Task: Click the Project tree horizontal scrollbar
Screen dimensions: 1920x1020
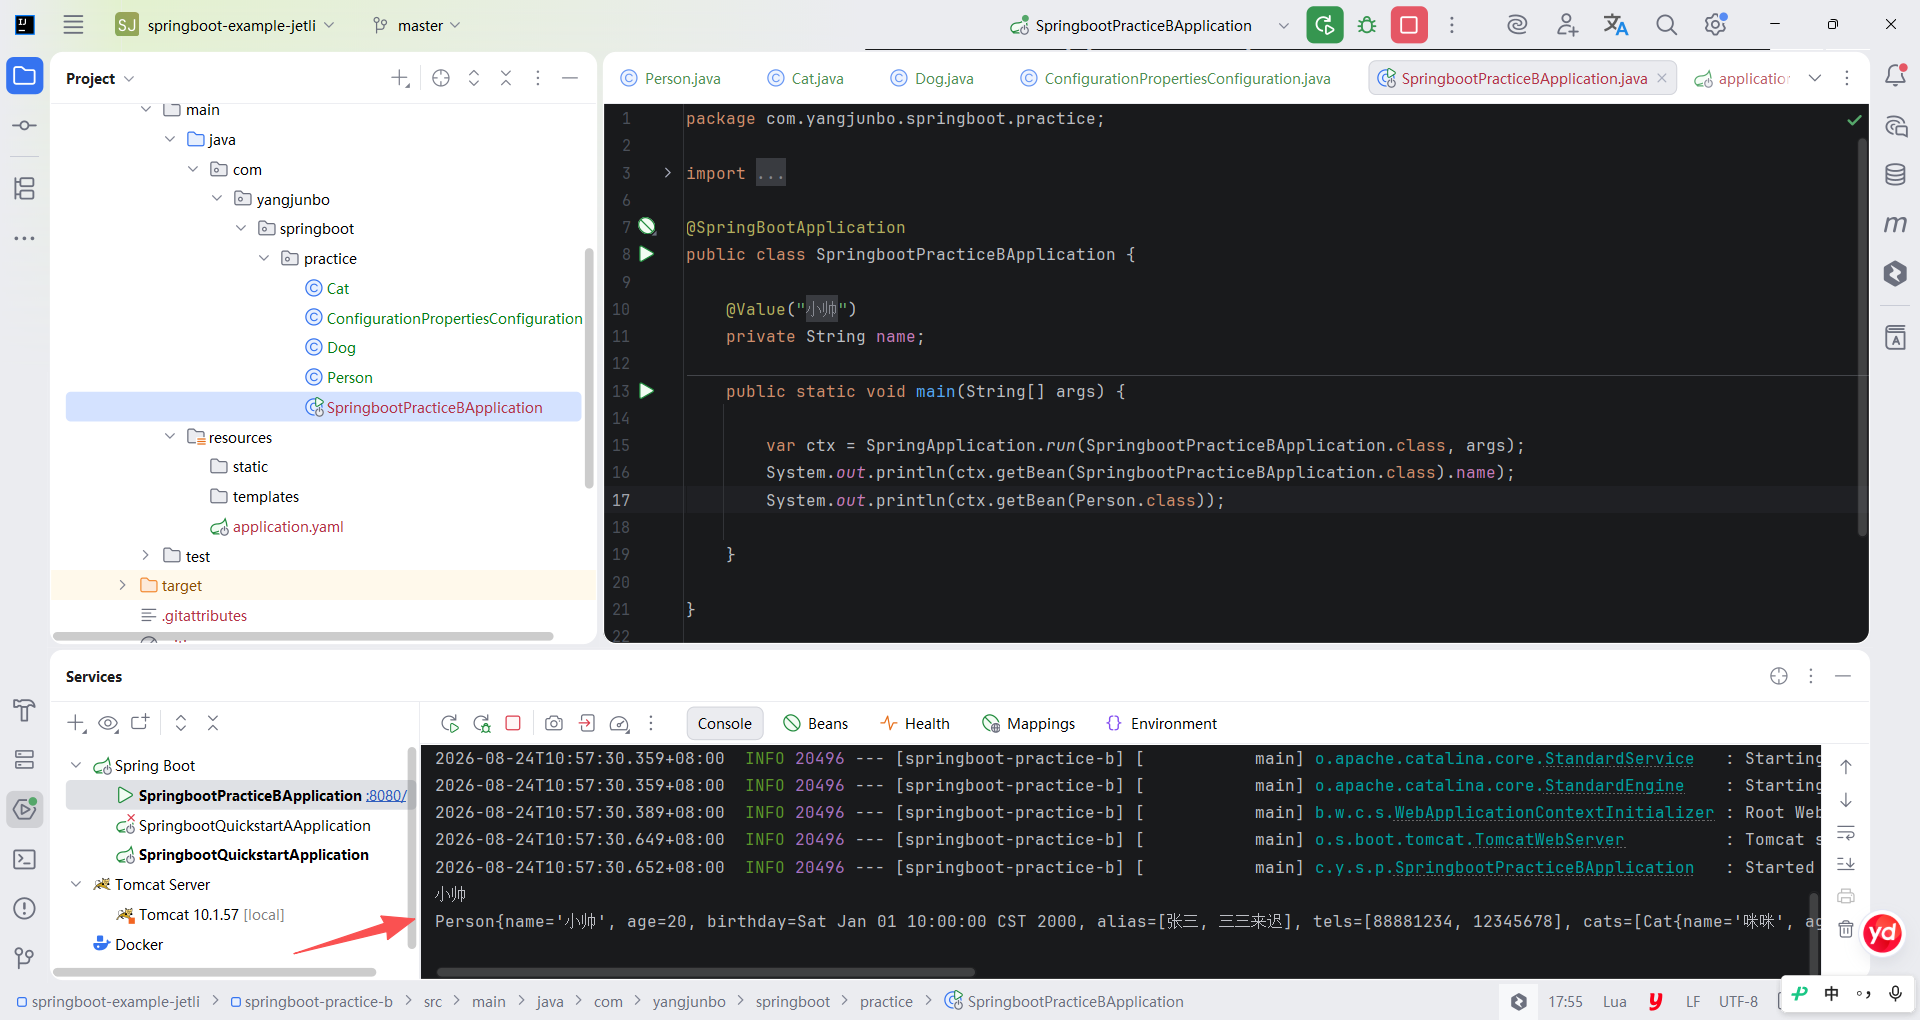Action: [x=303, y=636]
